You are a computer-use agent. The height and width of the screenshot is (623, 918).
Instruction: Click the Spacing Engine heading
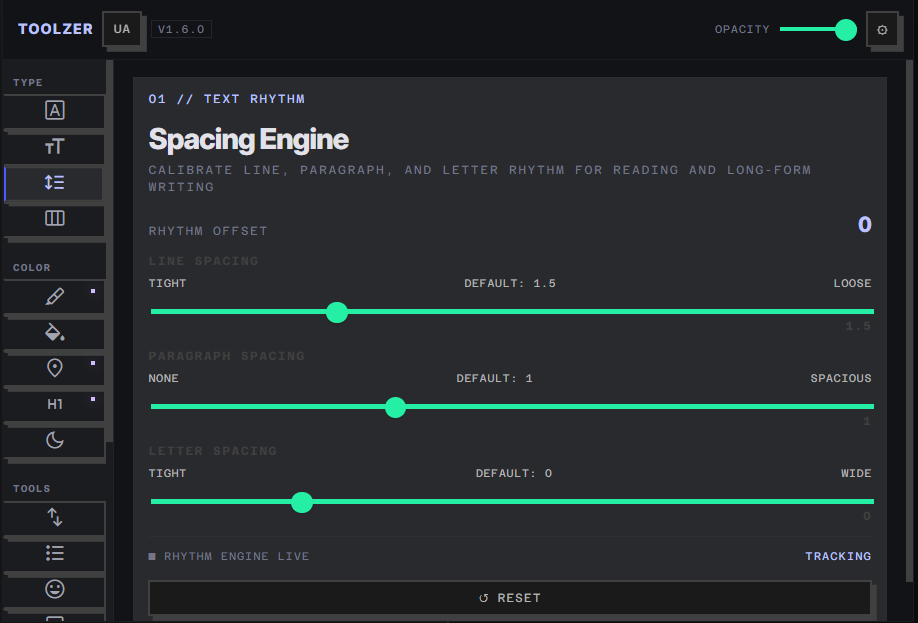(x=249, y=139)
